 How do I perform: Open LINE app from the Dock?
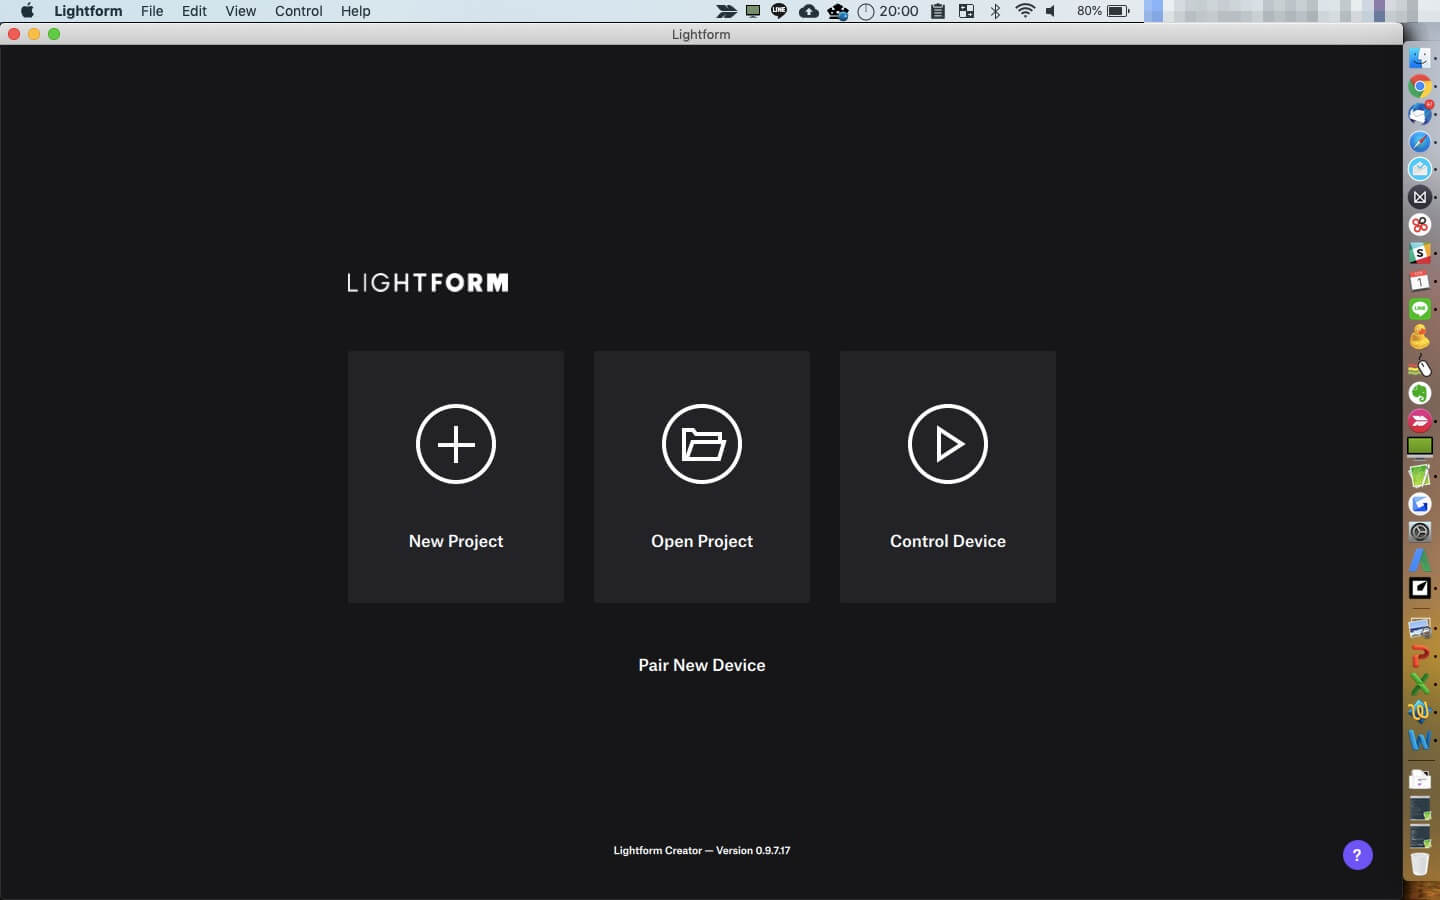[x=1420, y=309]
